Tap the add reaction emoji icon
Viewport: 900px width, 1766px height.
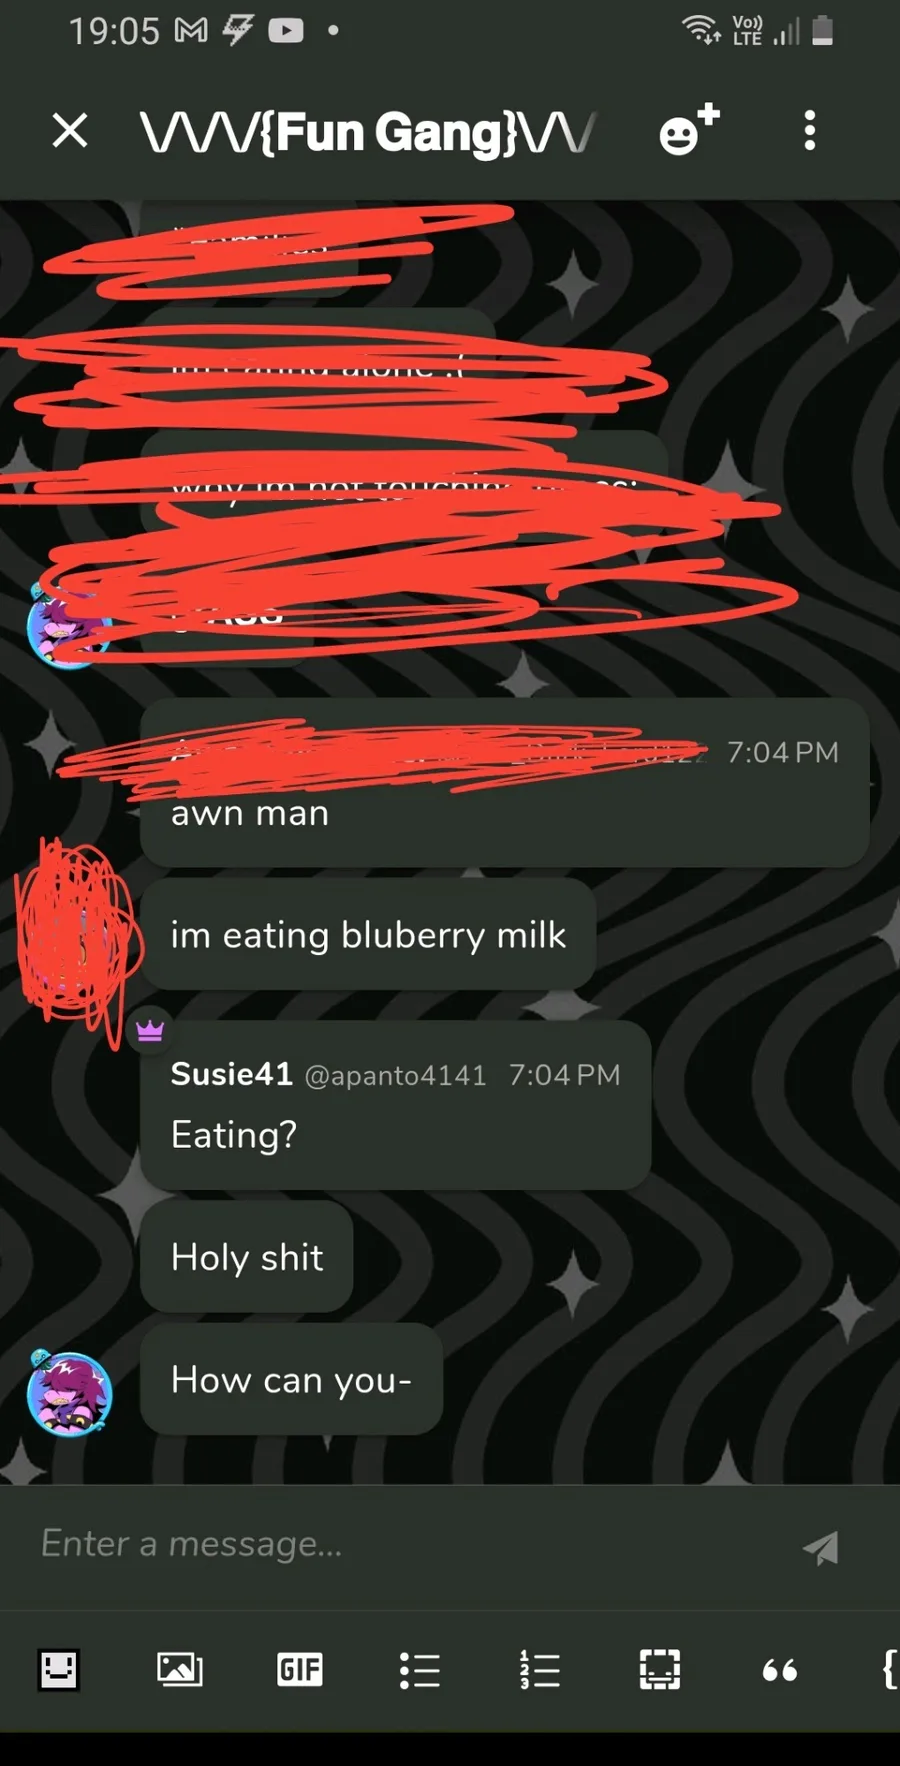coord(689,129)
